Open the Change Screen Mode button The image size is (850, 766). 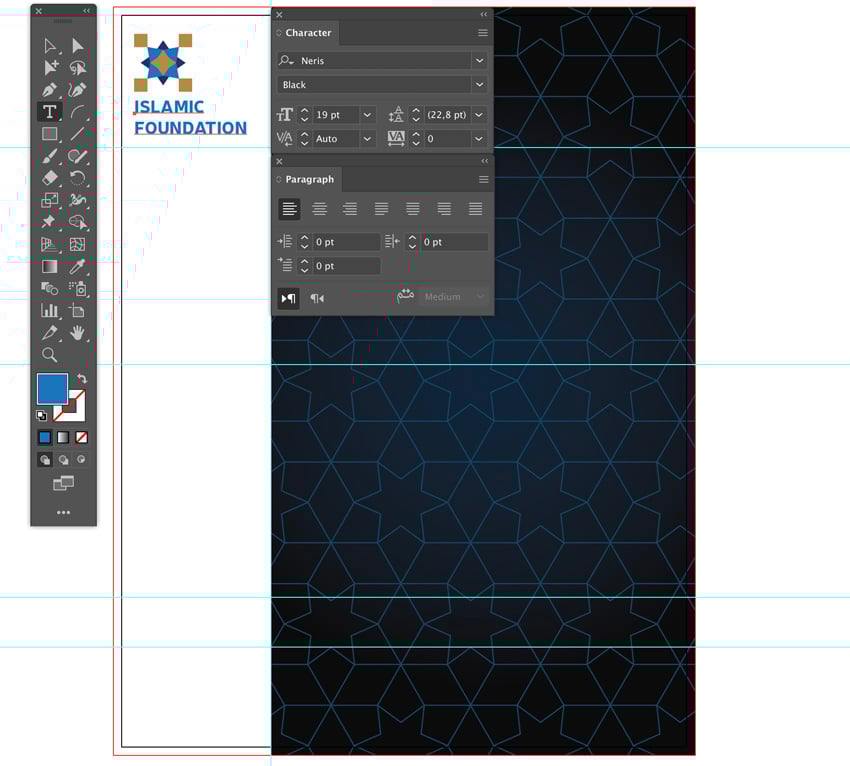click(63, 482)
